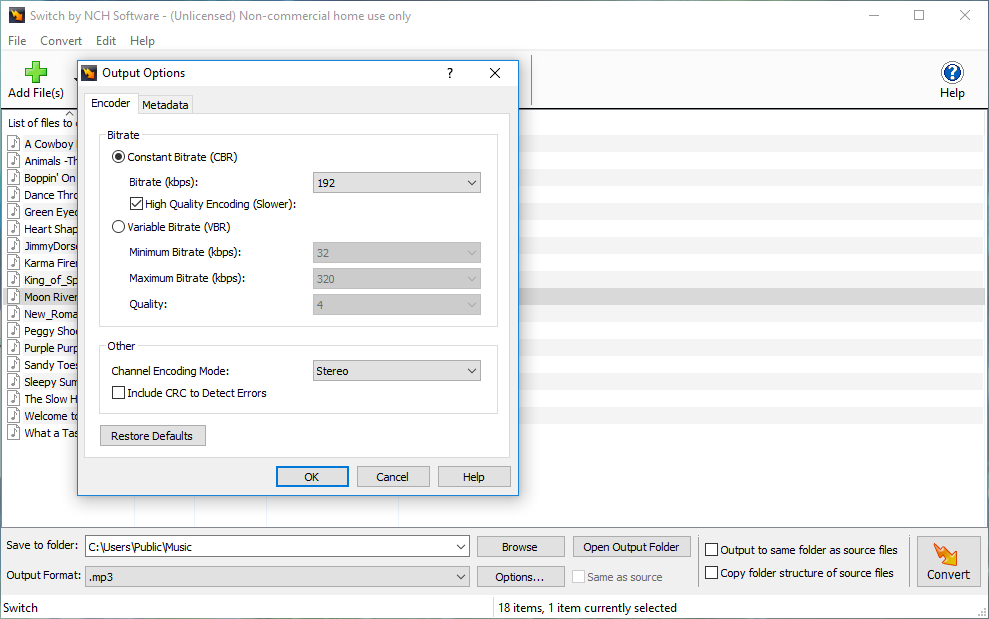Click the Open Output Folder button
The height and width of the screenshot is (619, 989).
tap(631, 546)
